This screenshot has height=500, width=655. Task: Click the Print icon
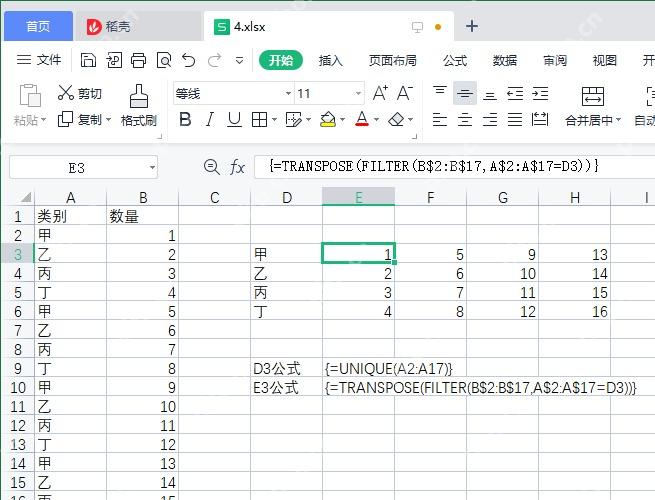click(x=138, y=61)
